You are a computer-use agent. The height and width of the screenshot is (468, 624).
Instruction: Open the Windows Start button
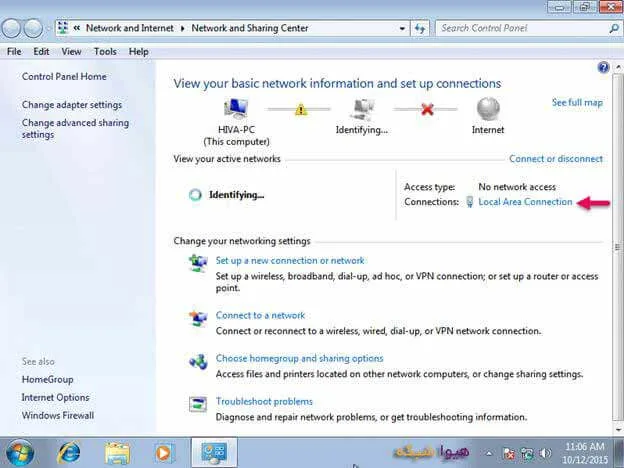(20, 453)
